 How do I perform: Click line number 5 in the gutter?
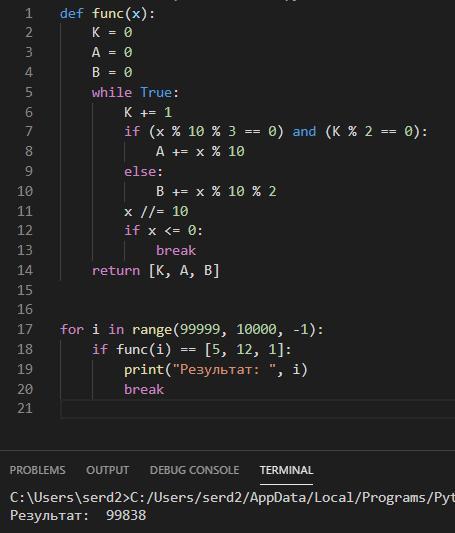point(29,92)
